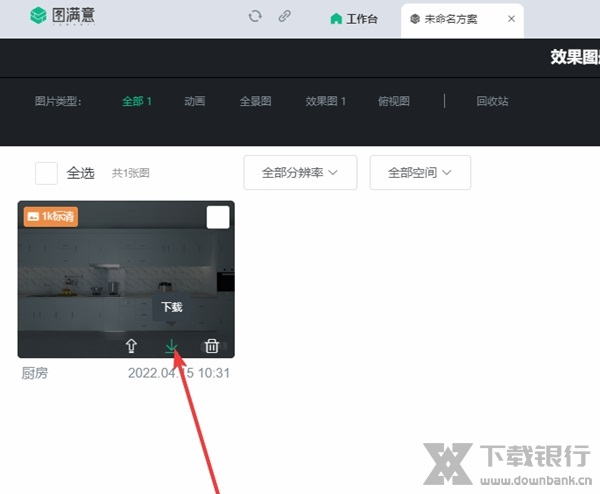The width and height of the screenshot is (600, 494).
Task: Select the 全部 1 image type filter
Action: click(x=137, y=101)
